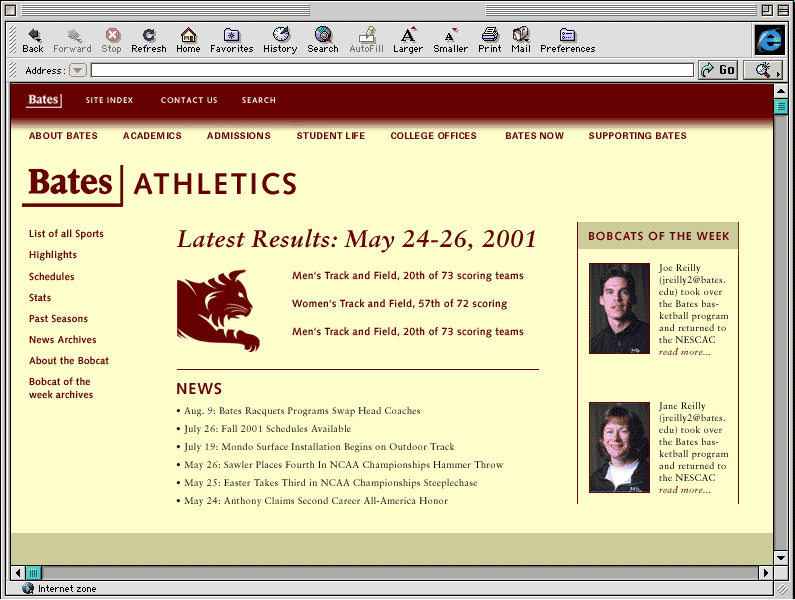Screen dimensions: 795x600
Task: Click the Forward toolbar icon
Action: pyautogui.click(x=72, y=41)
